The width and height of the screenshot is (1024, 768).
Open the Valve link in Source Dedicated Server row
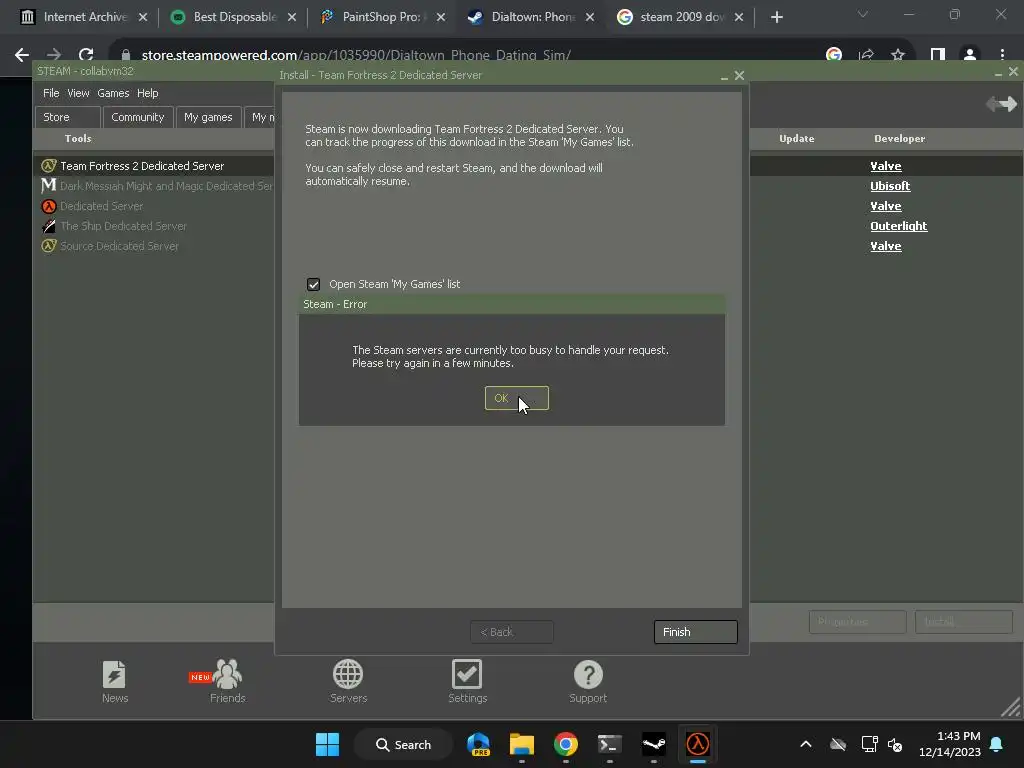886,246
